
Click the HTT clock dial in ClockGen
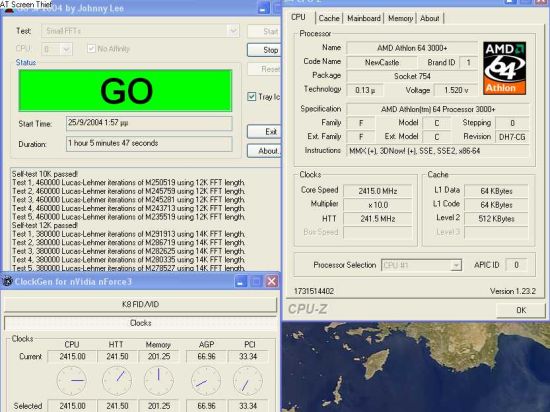pyautogui.click(x=117, y=381)
